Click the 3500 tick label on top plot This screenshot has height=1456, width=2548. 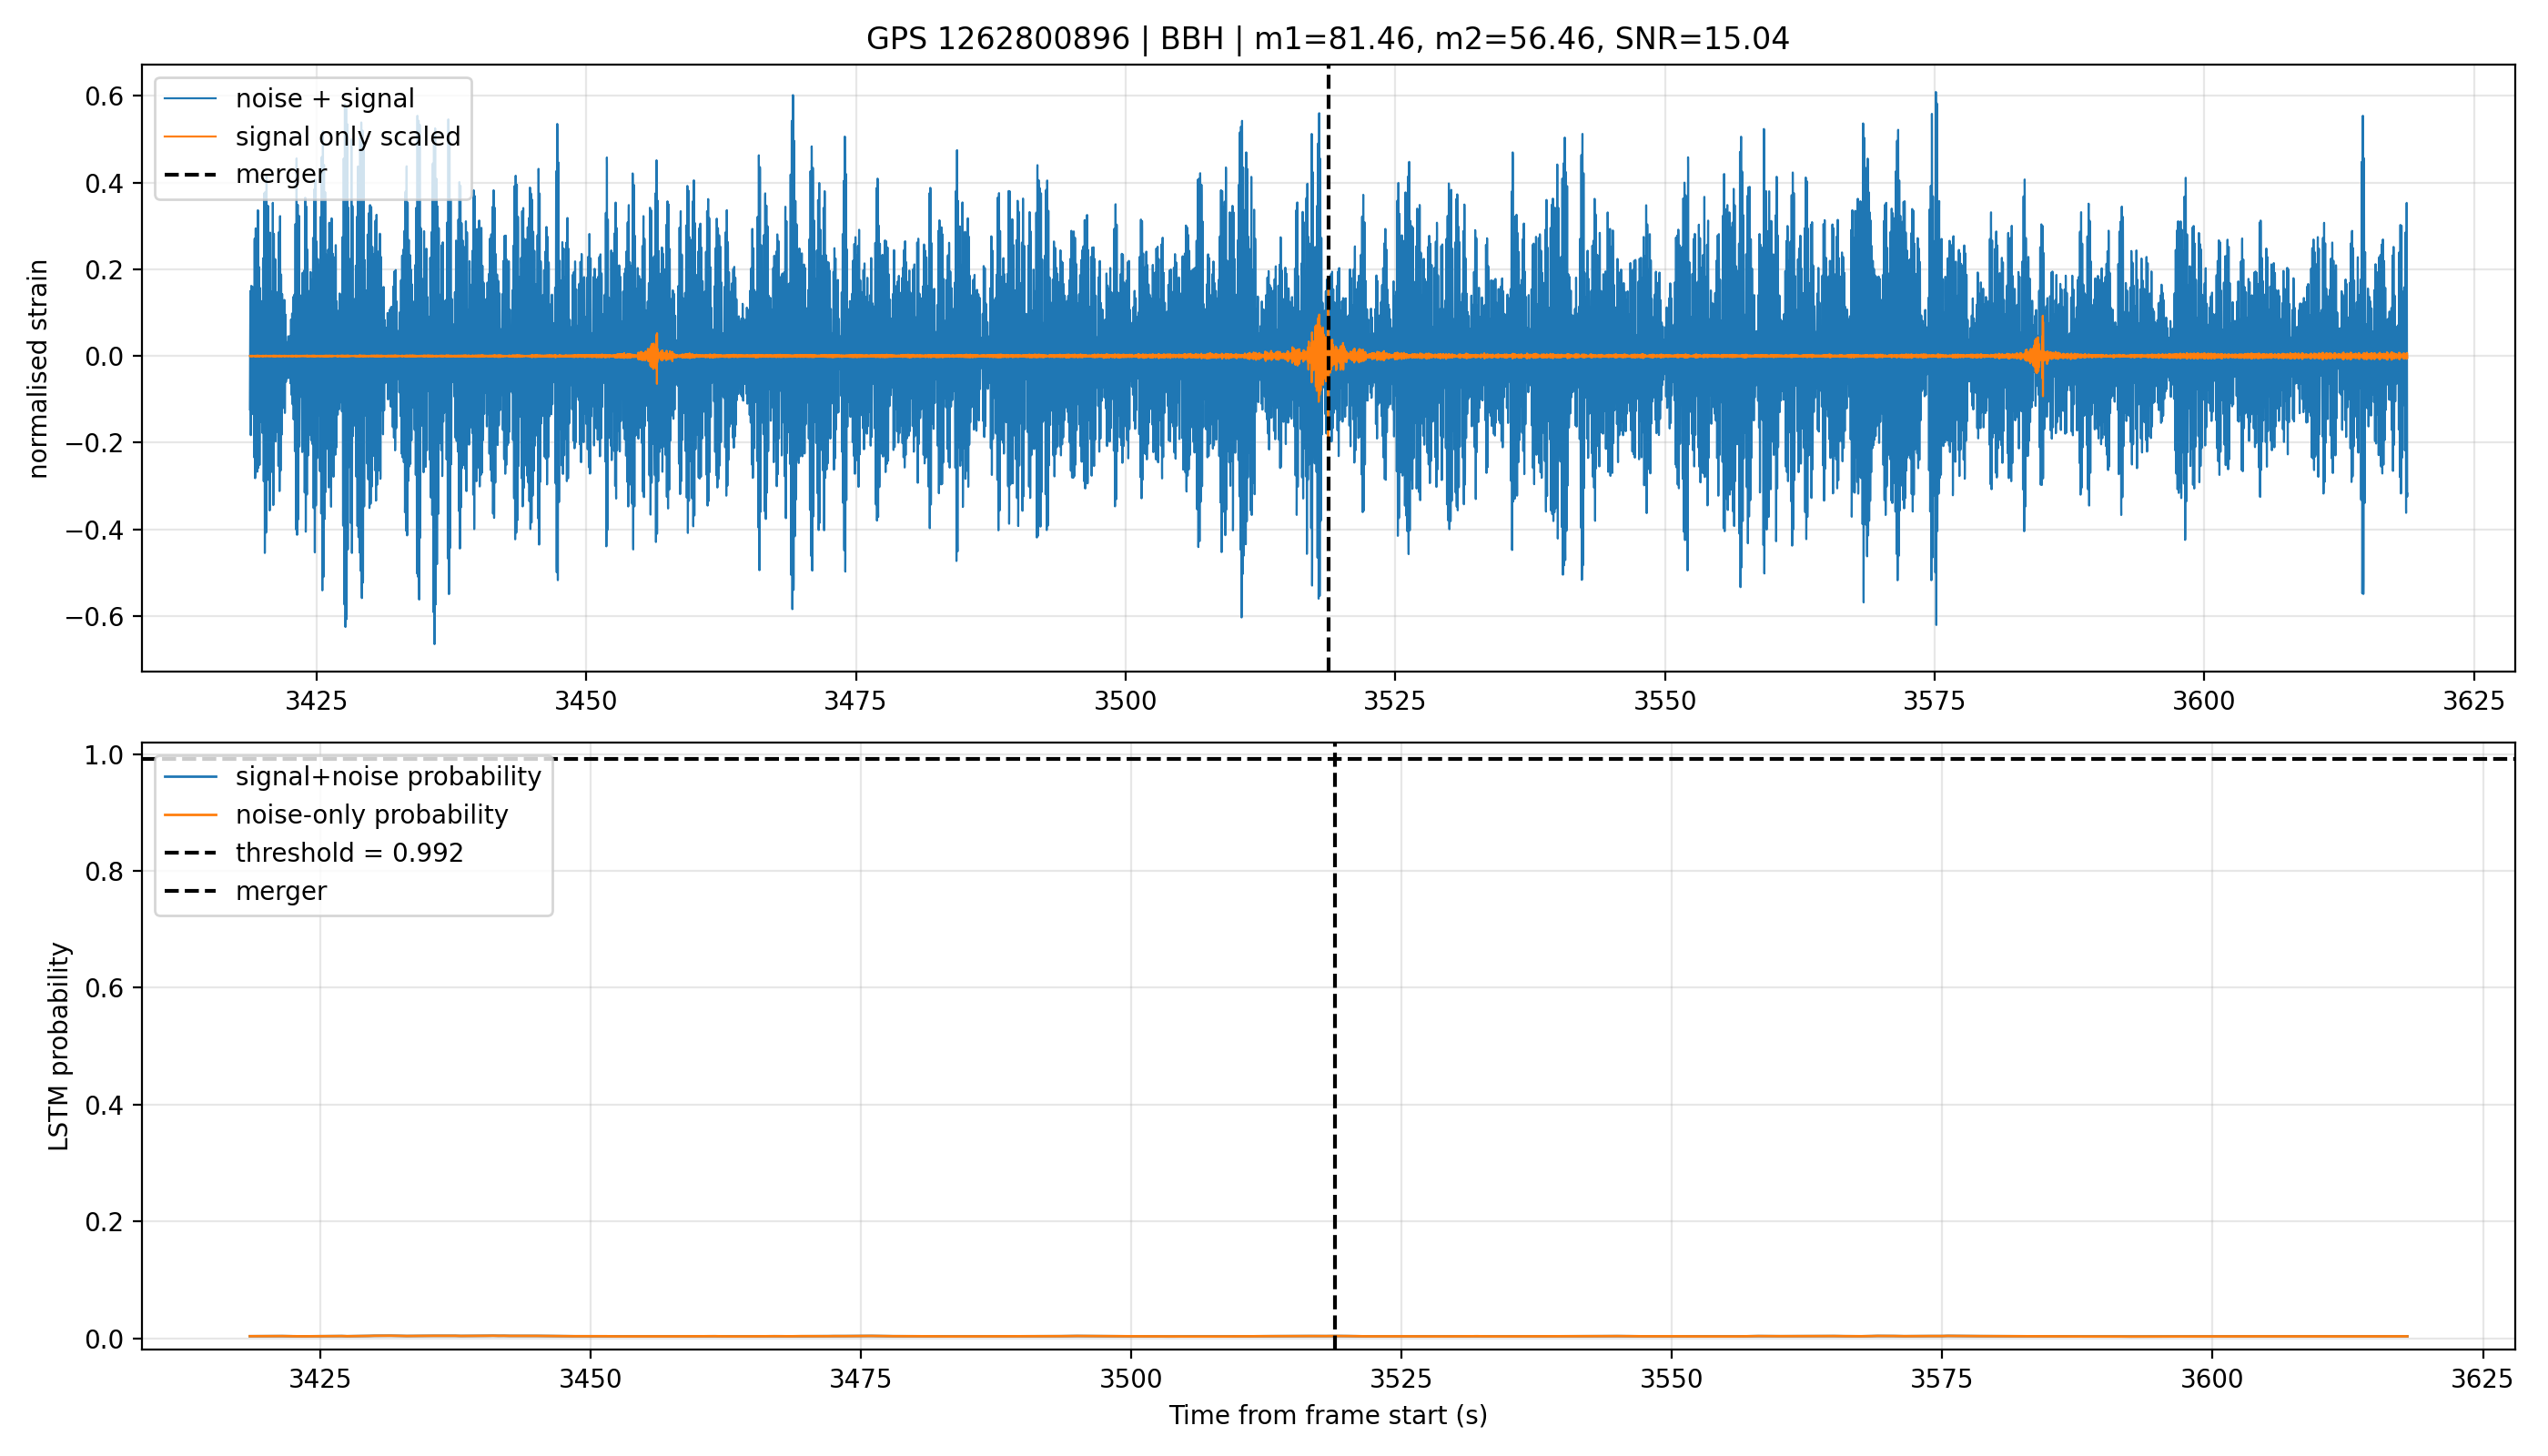(x=1125, y=701)
